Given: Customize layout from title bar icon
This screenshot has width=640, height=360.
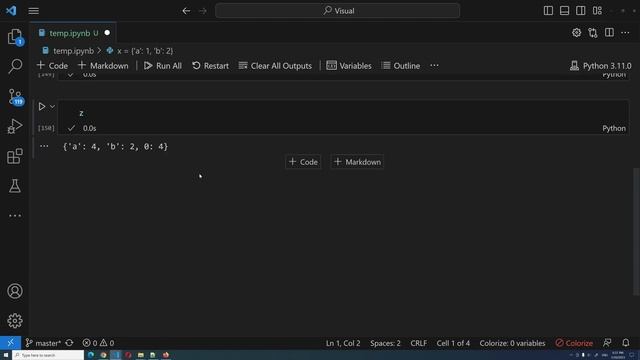Looking at the screenshot, I should (597, 11).
